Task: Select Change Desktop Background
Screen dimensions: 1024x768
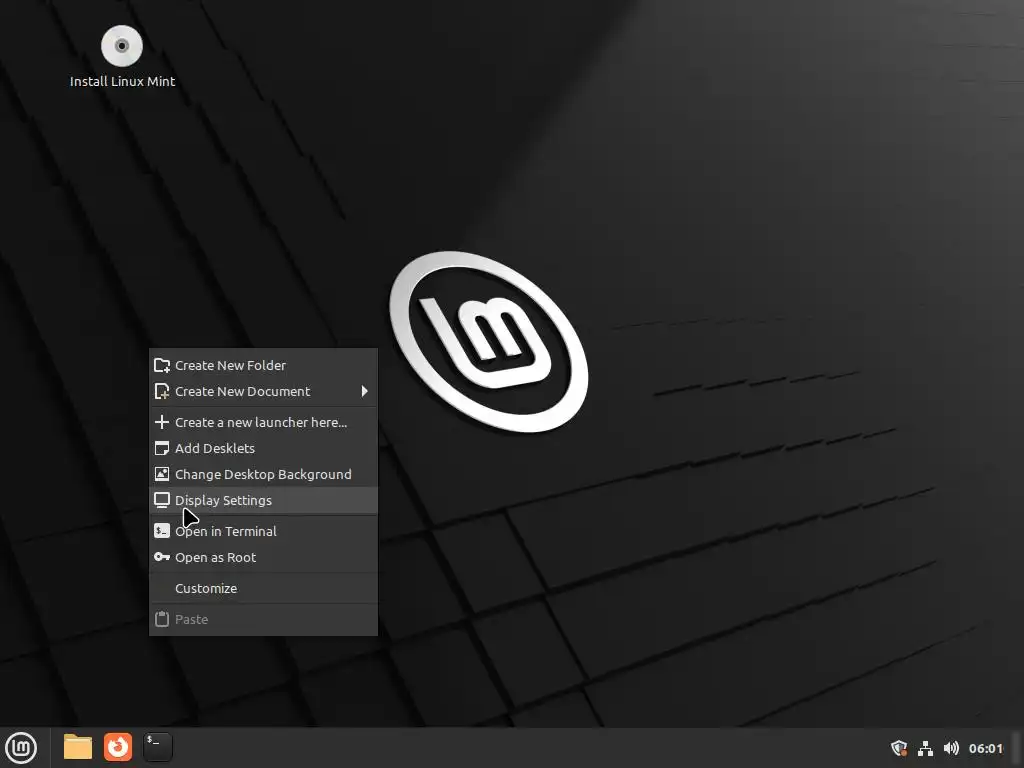Action: pos(263,475)
